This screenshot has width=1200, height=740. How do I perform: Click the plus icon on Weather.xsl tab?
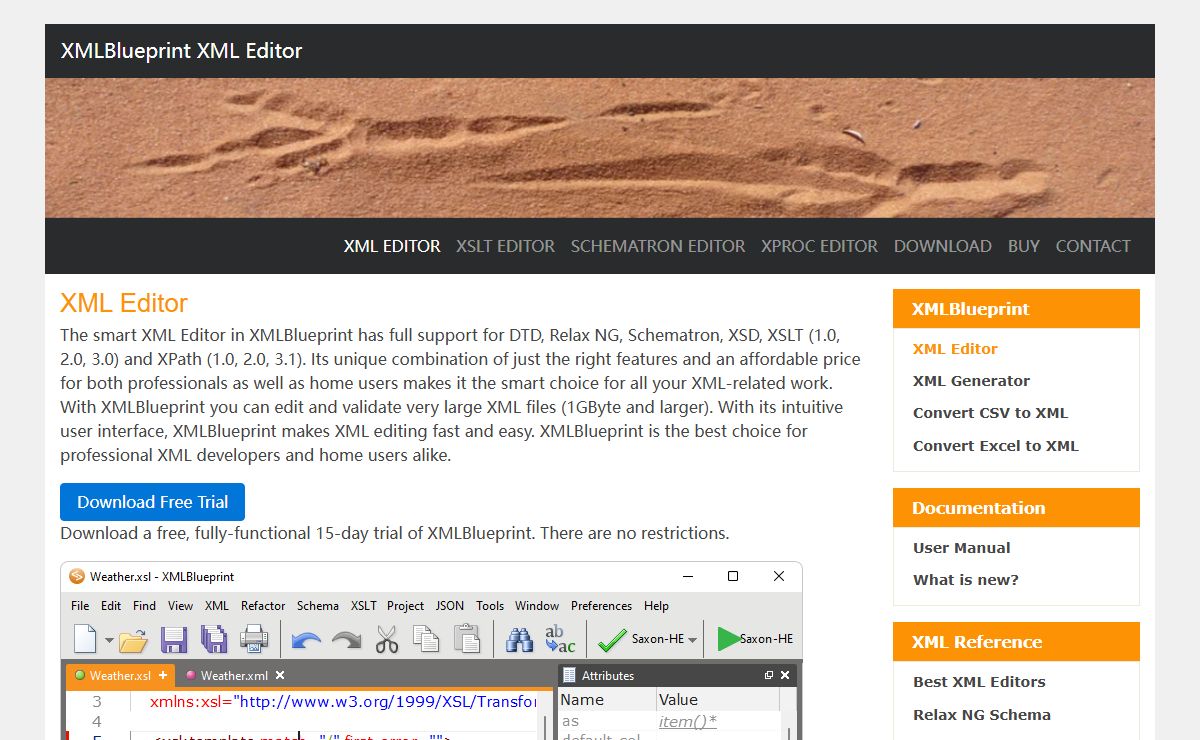pyautogui.click(x=163, y=675)
